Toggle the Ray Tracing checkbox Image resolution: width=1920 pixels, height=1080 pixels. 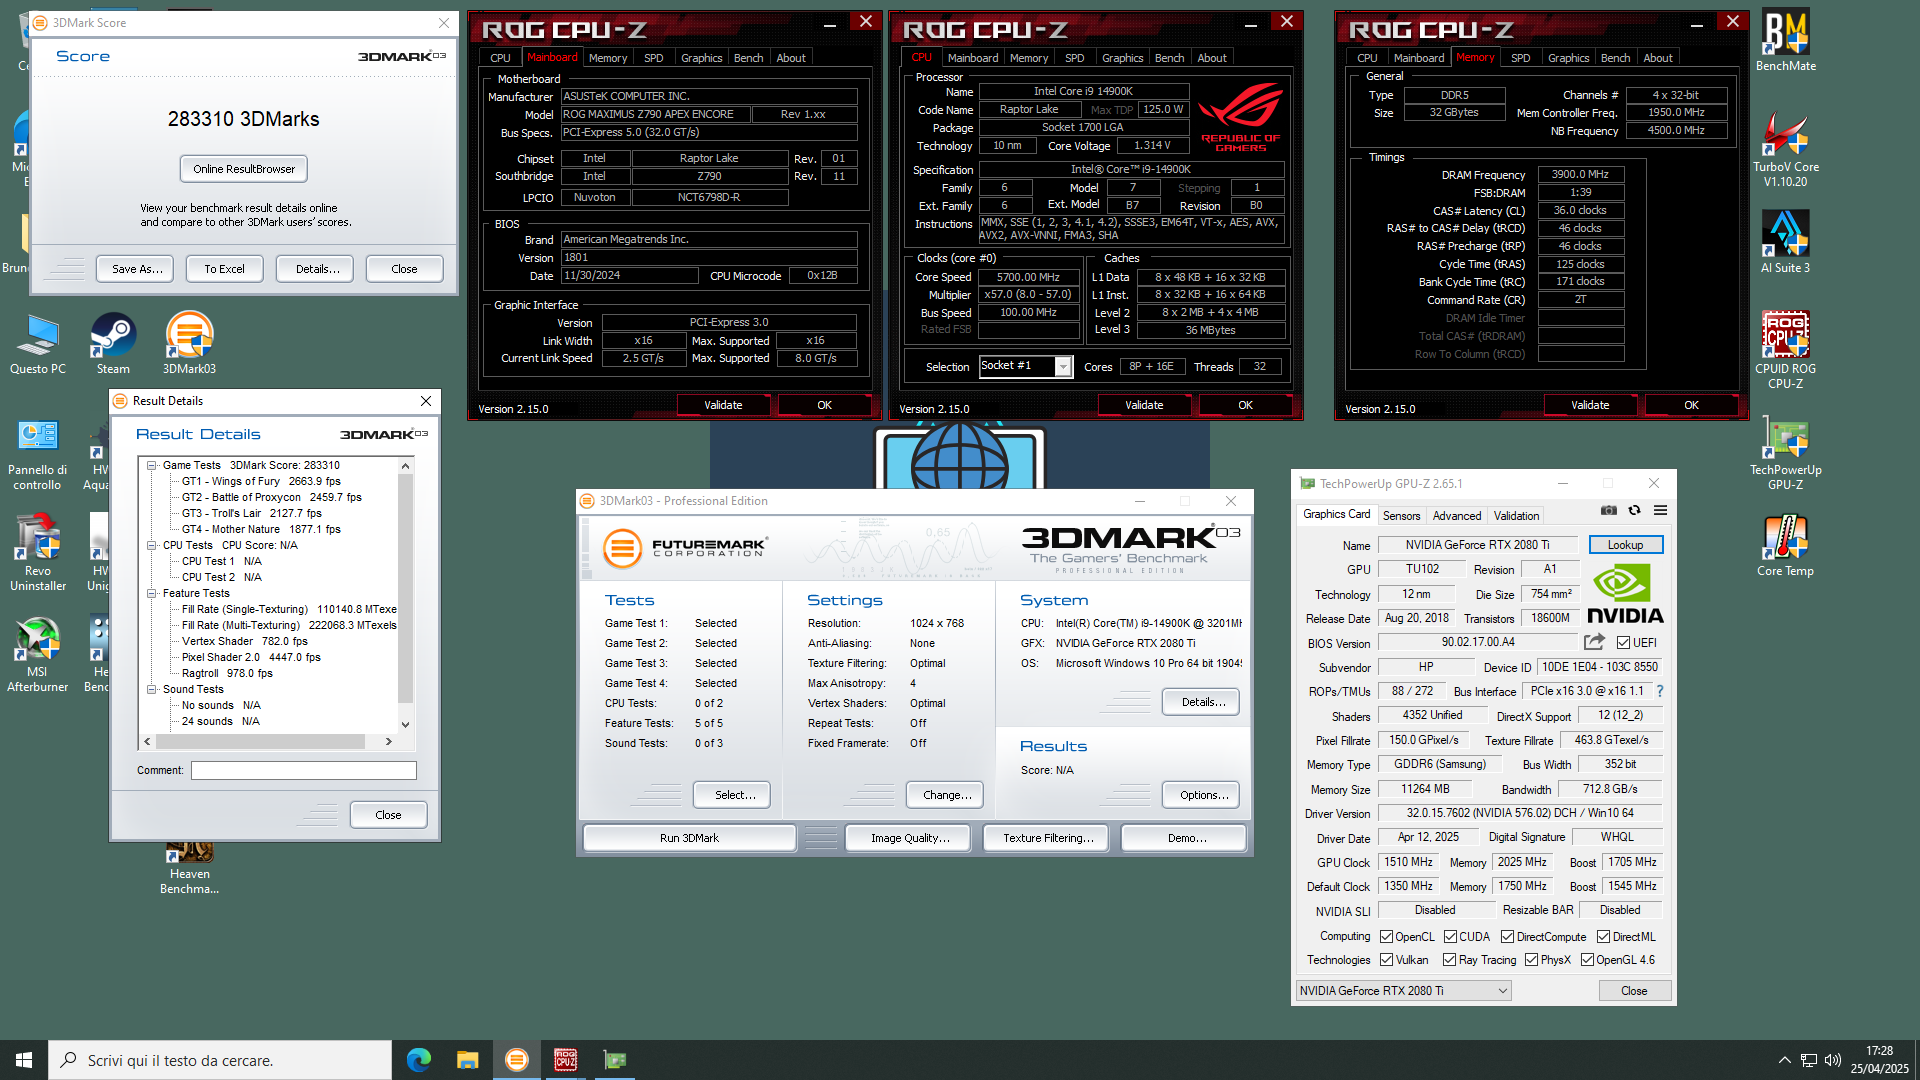(1449, 960)
